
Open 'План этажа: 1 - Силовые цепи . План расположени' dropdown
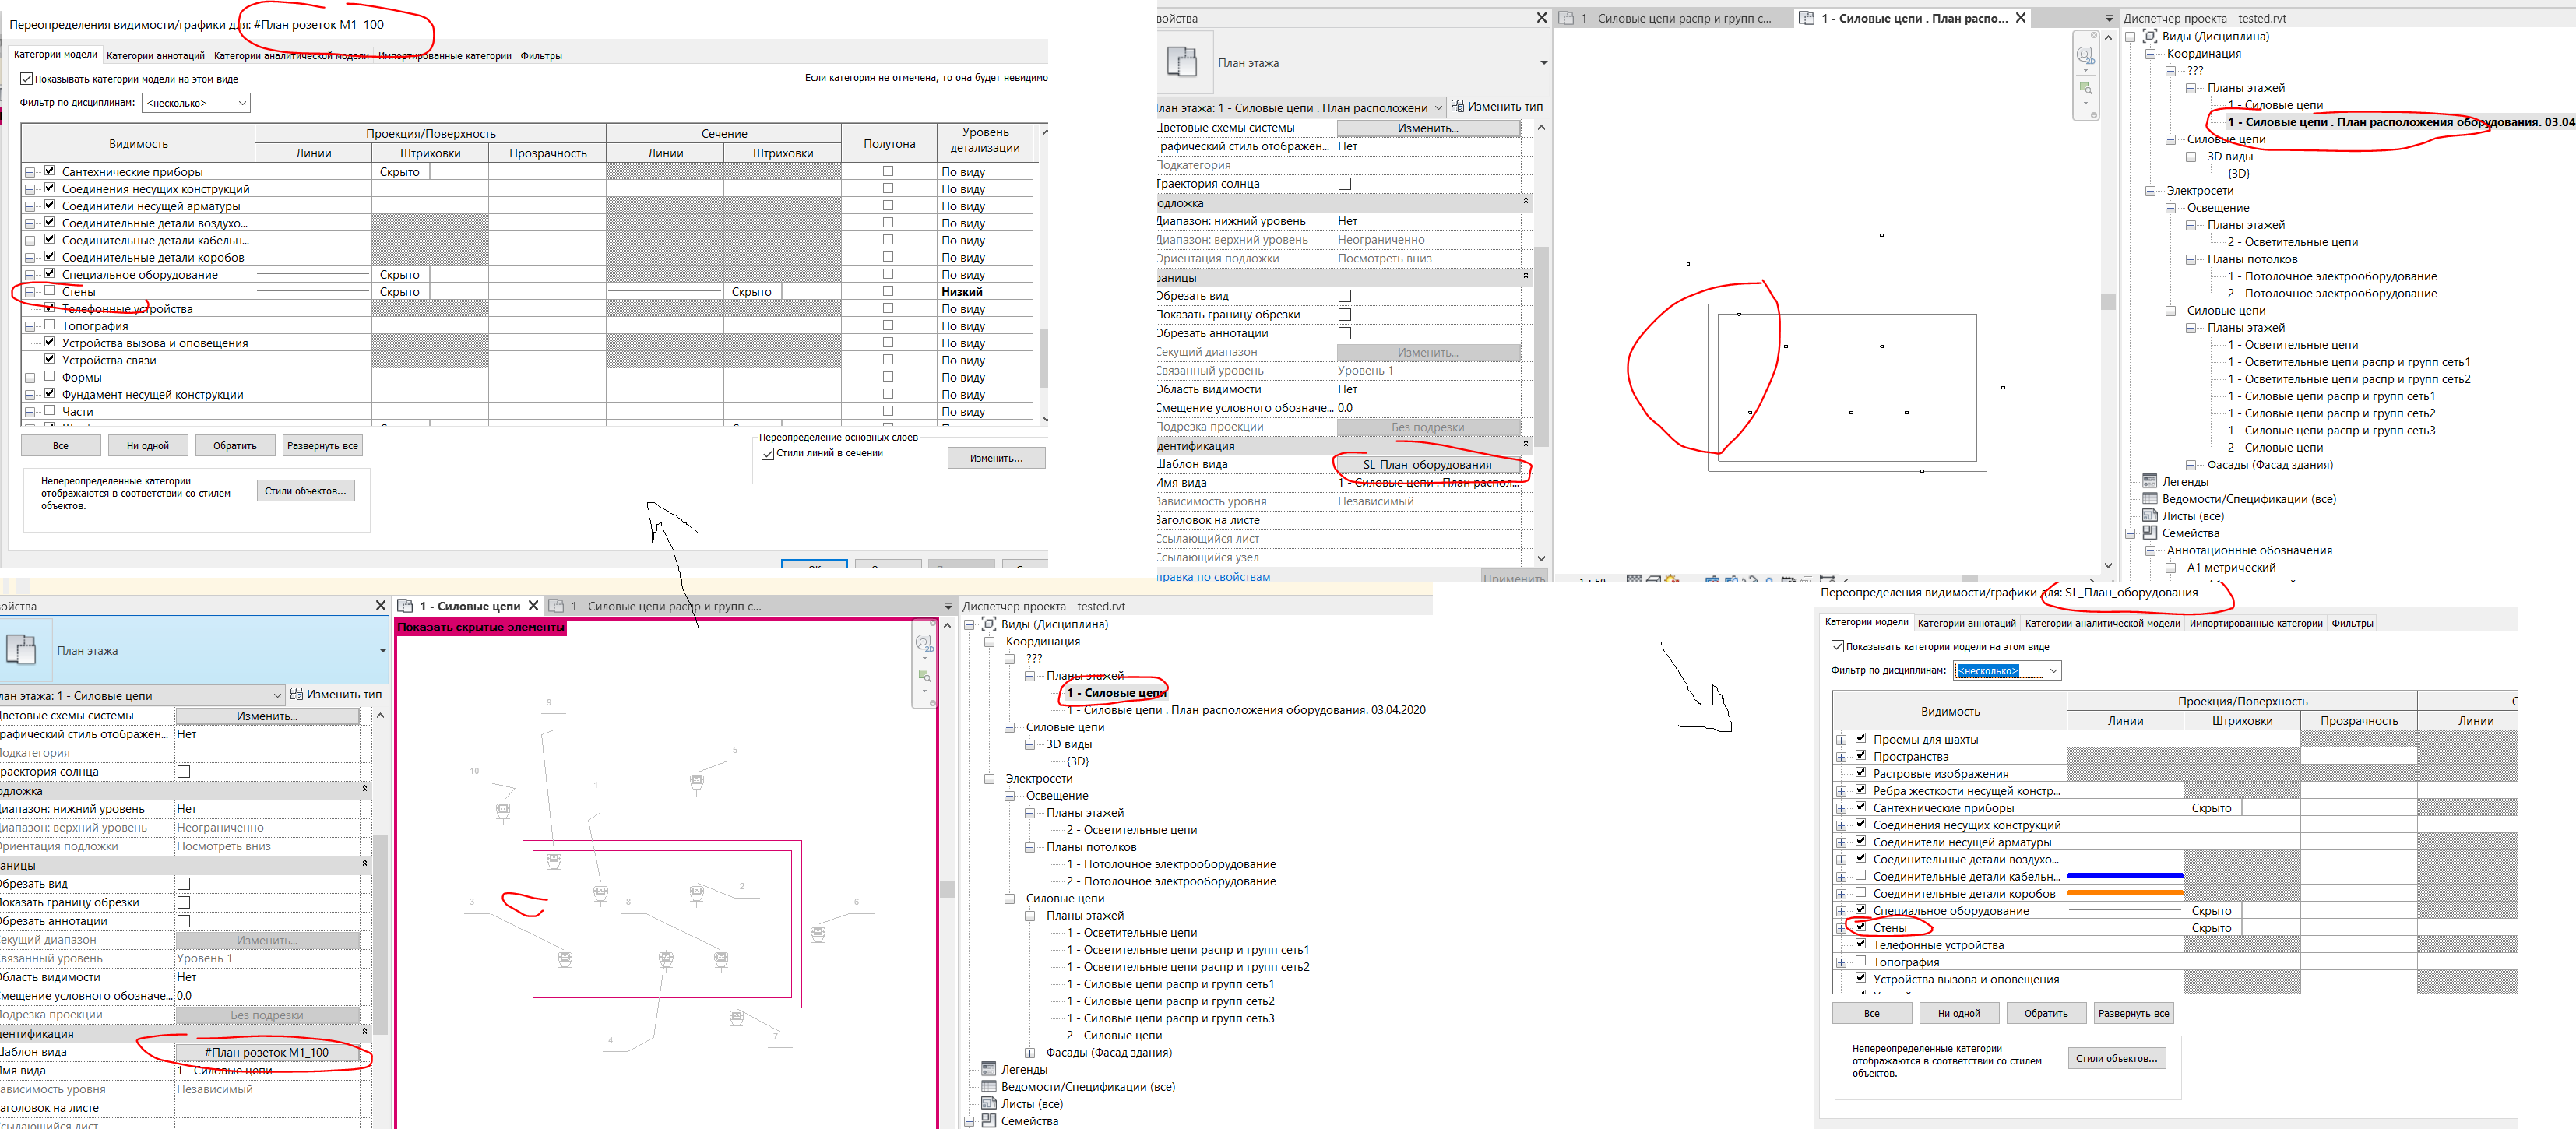(1438, 107)
